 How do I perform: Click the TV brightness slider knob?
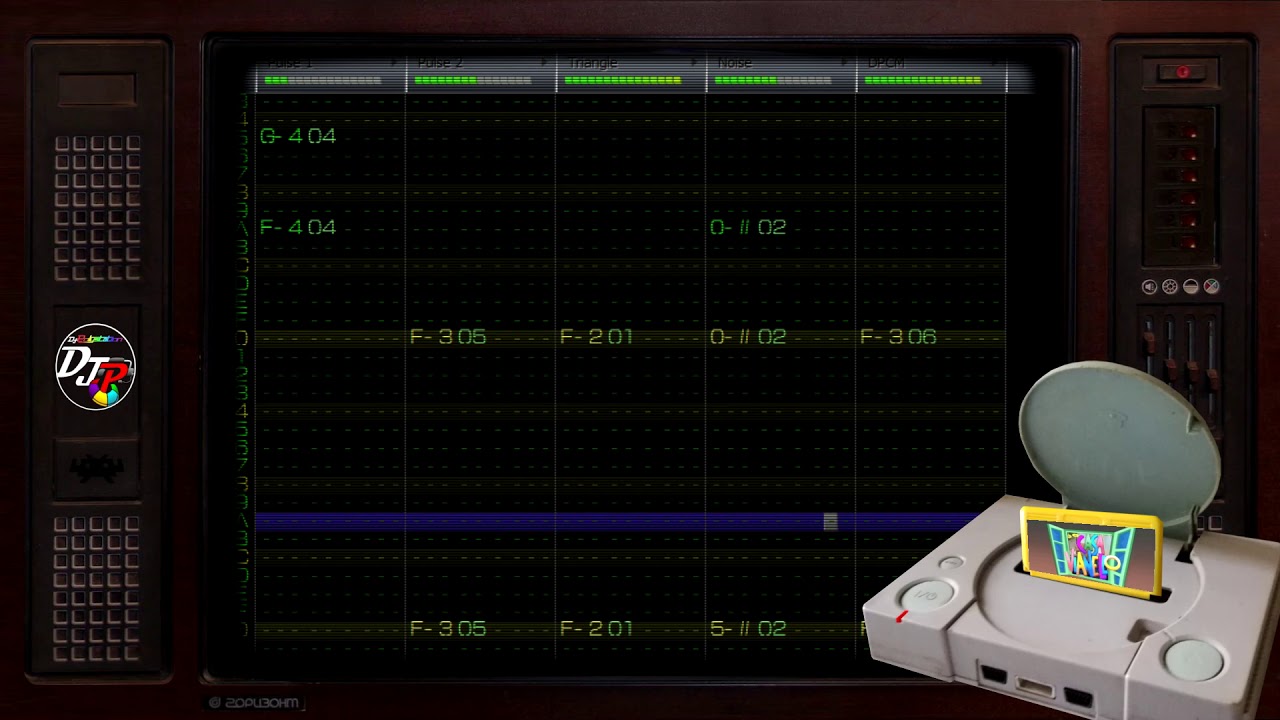tap(1171, 368)
